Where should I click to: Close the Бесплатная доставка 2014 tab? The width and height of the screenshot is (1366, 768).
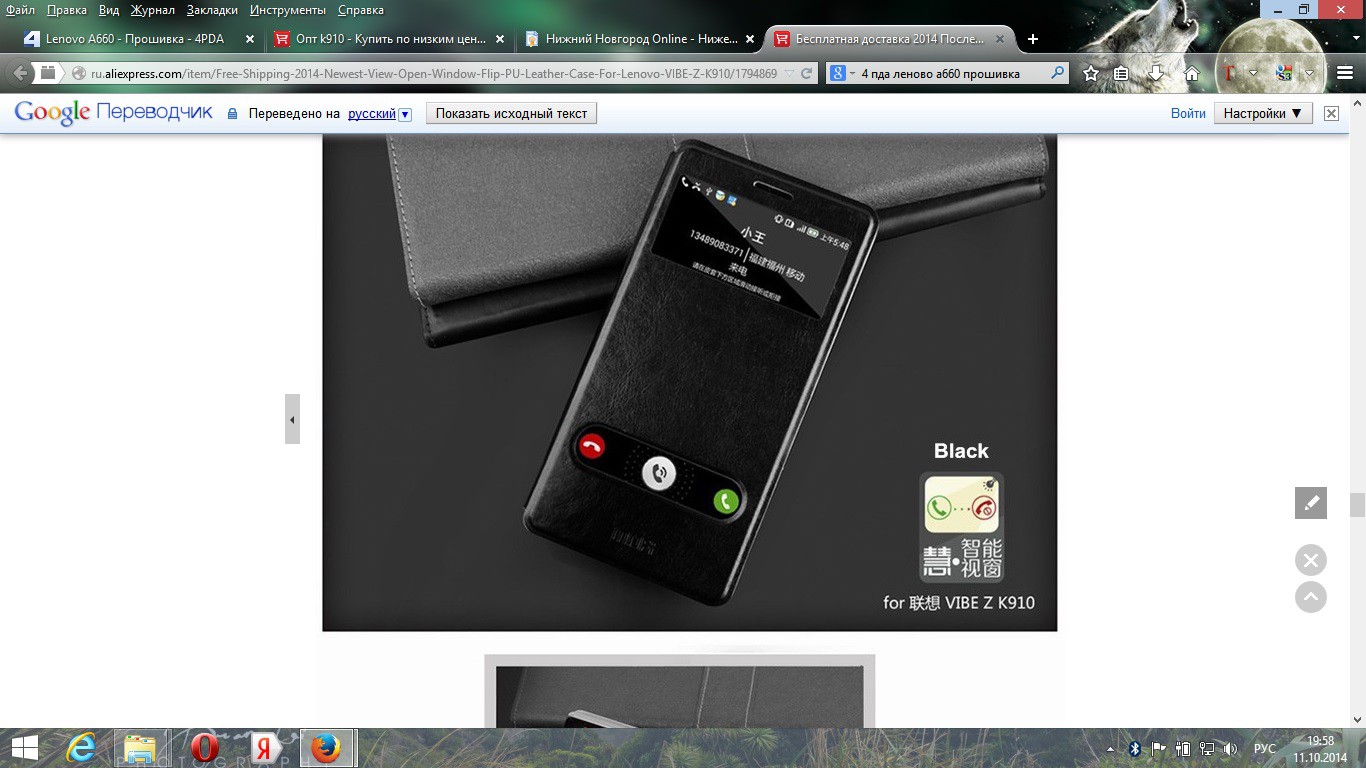1000,39
